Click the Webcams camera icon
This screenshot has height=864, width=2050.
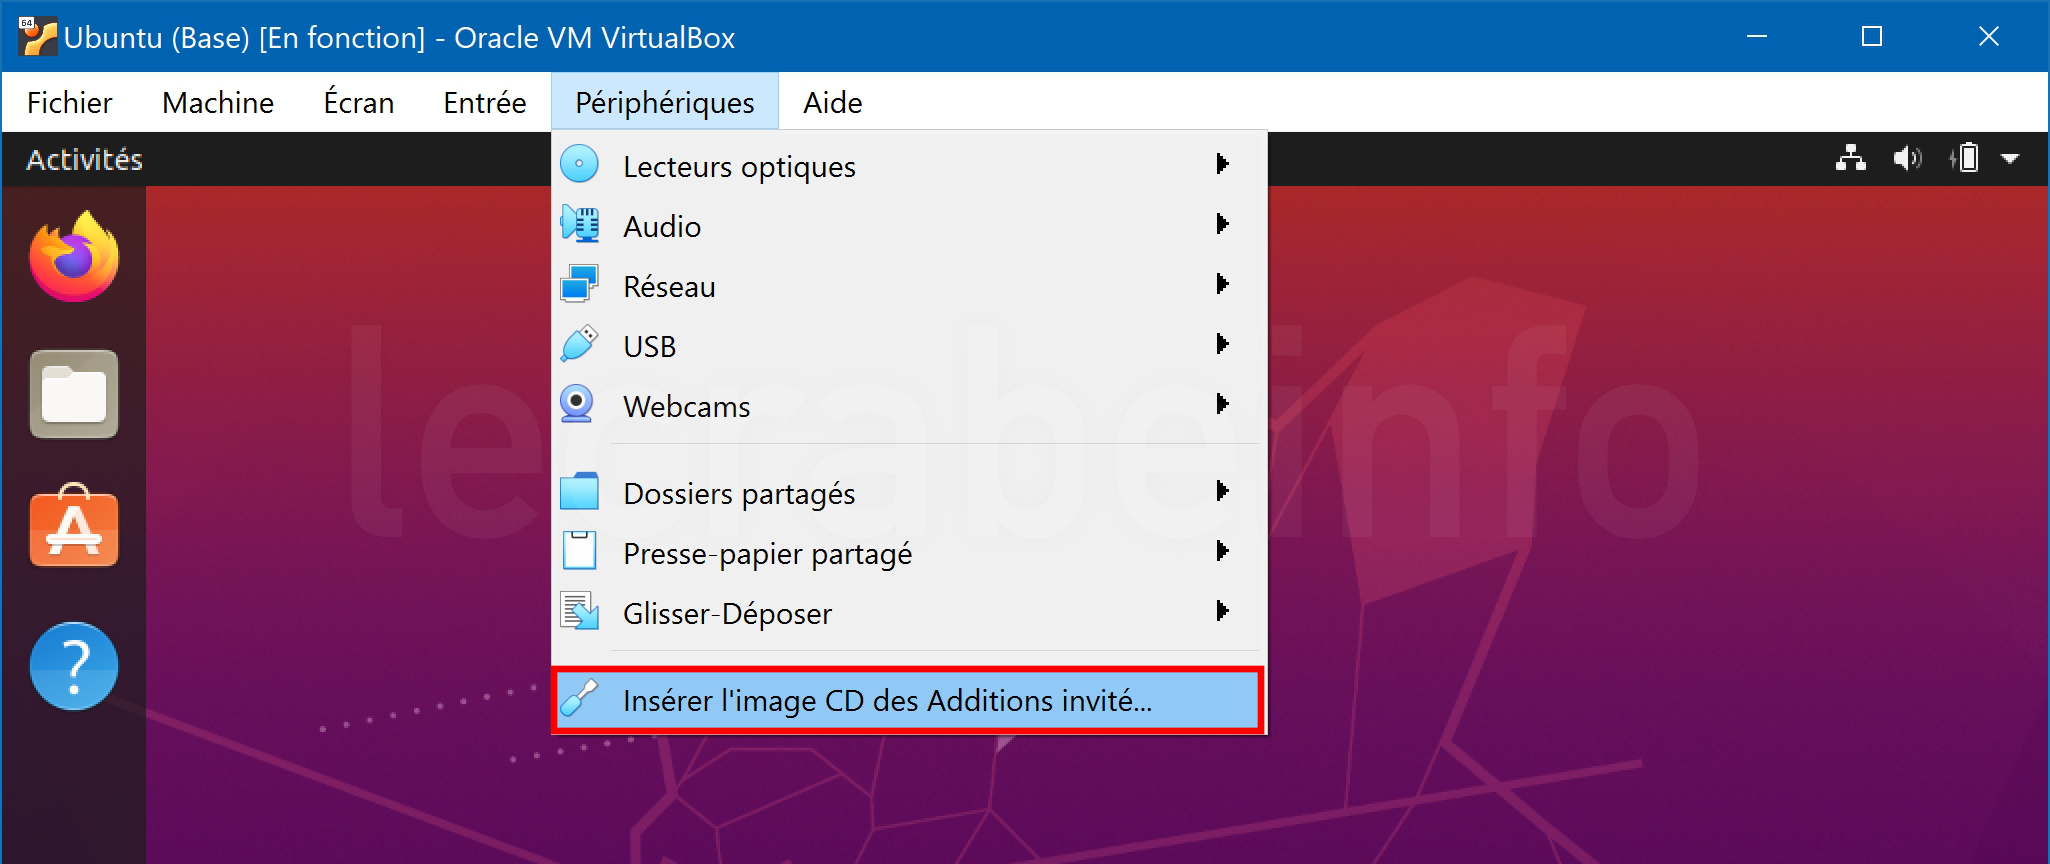pos(577,404)
